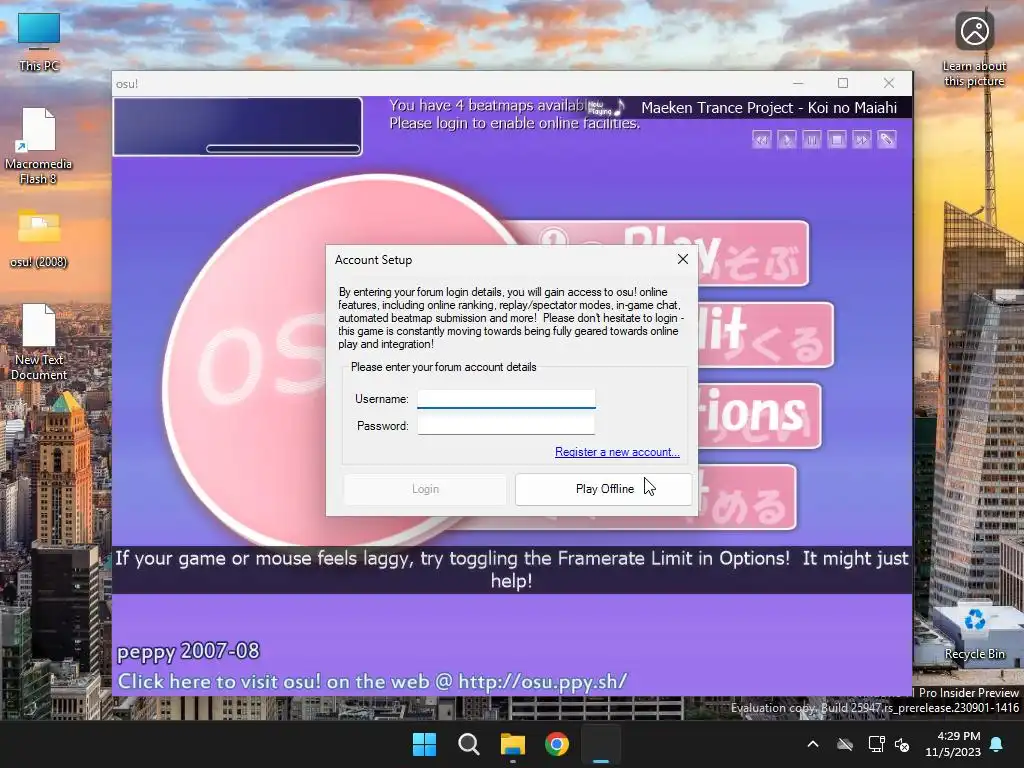This screenshot has height=768, width=1024.
Task: Expand hidden system tray icons chevron
Action: (813, 744)
